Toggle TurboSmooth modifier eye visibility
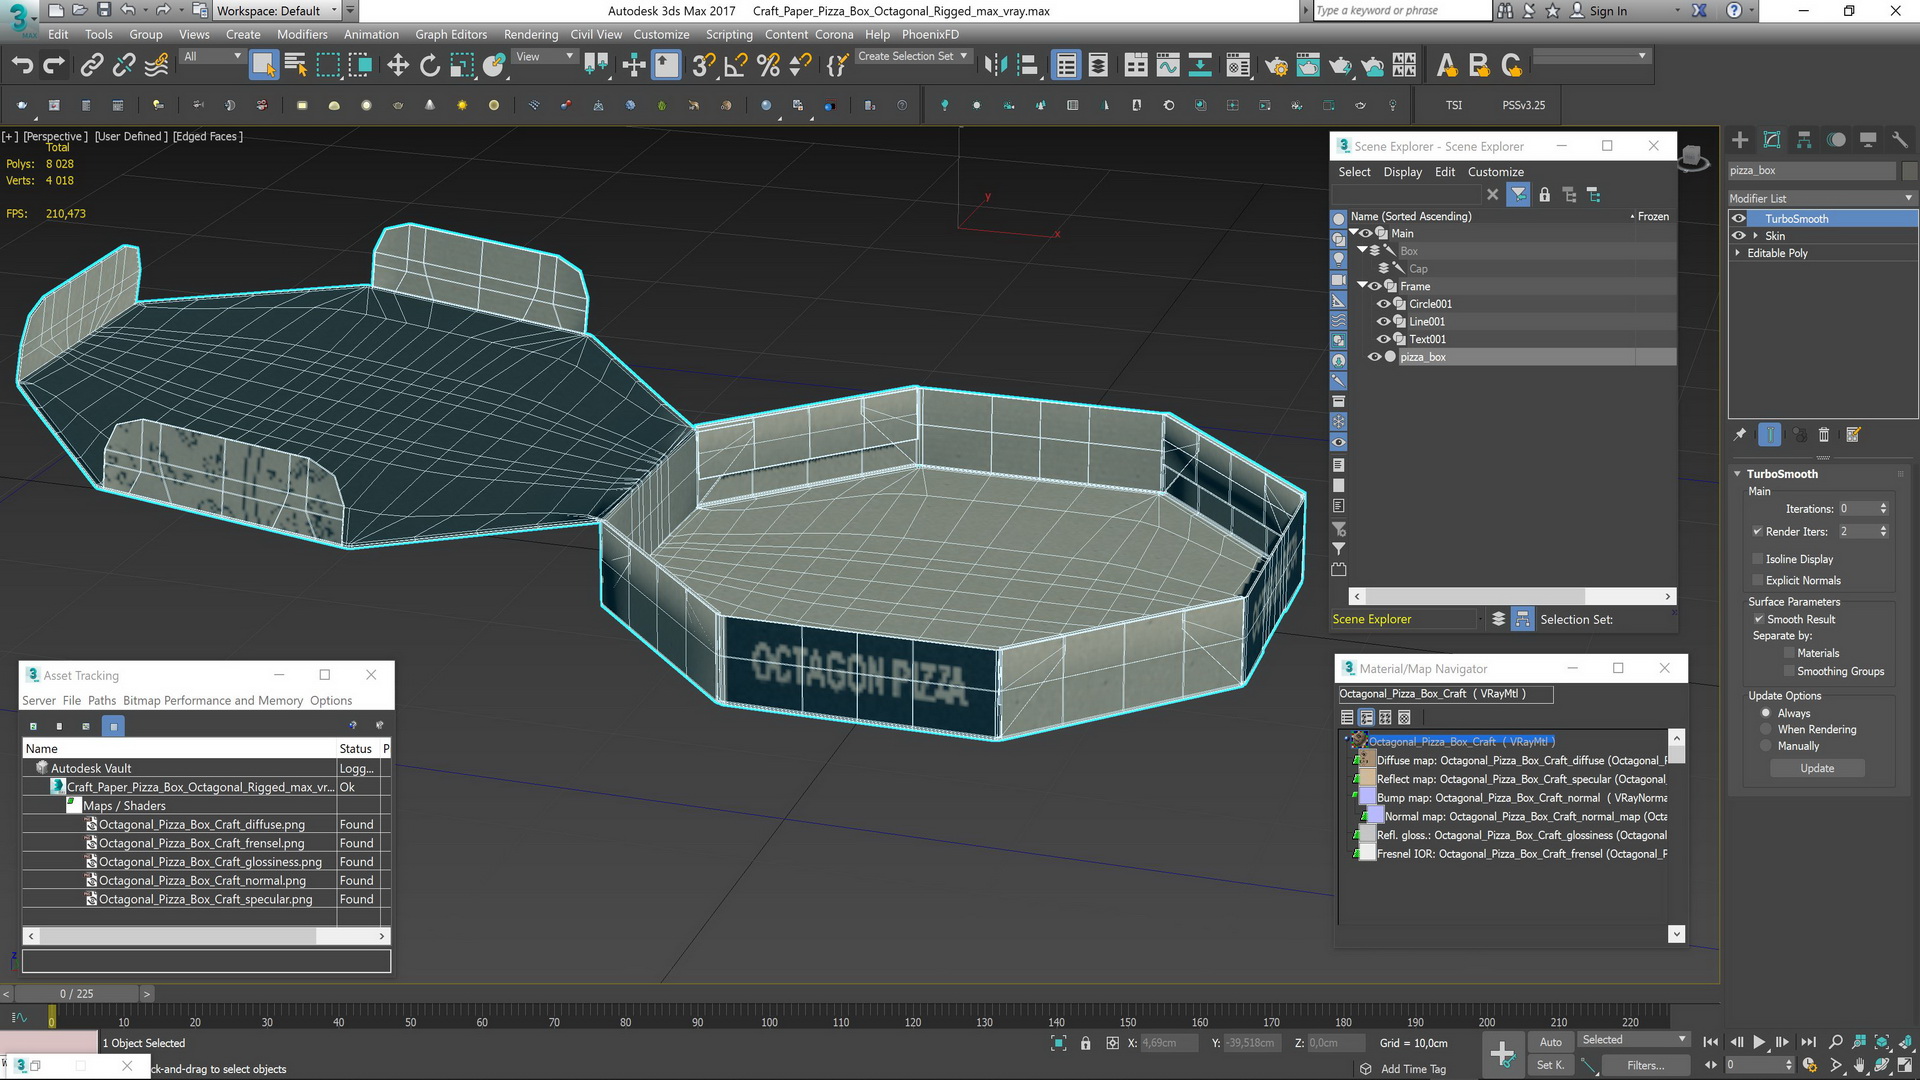 click(x=1739, y=219)
